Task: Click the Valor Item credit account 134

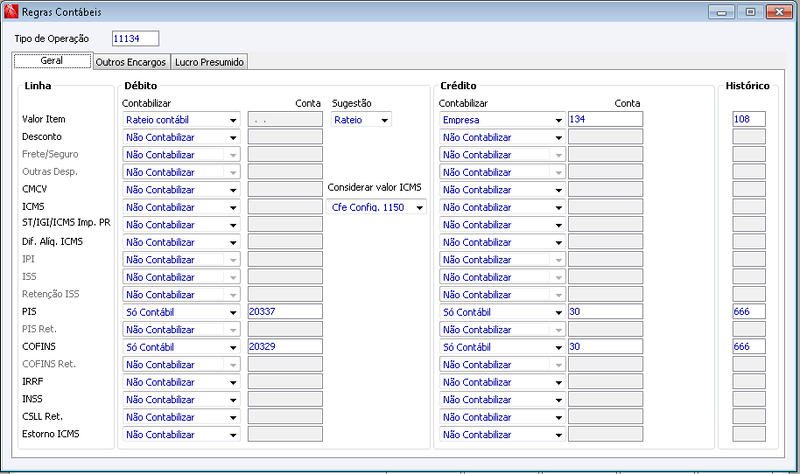Action: [x=605, y=119]
